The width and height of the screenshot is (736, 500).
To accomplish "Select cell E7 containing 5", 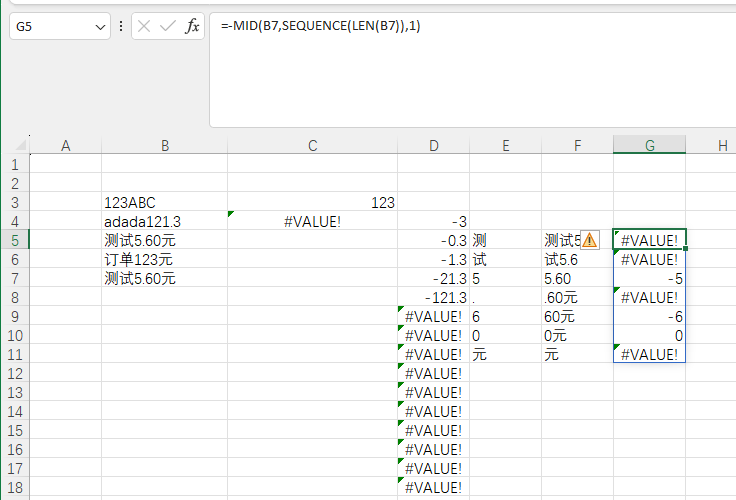I will pos(506,278).
